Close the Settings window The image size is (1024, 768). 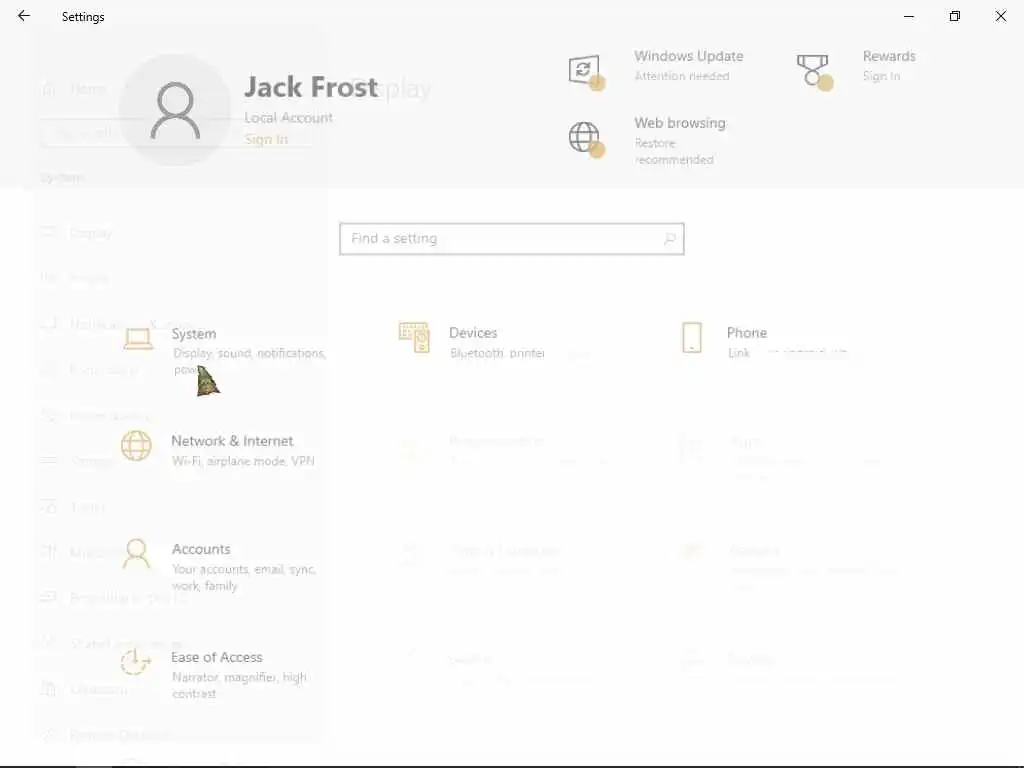(1000, 16)
